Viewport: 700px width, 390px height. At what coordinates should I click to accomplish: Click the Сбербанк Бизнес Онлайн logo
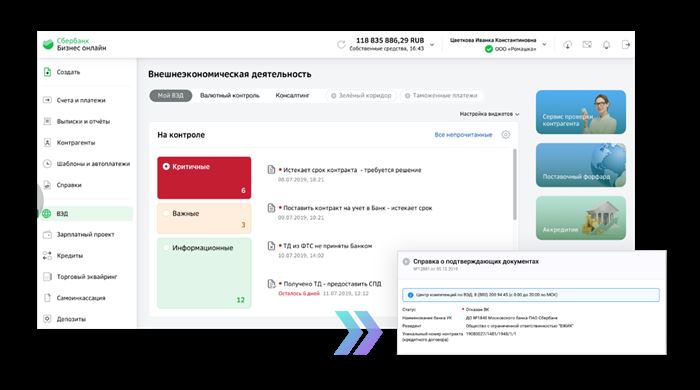click(x=74, y=44)
